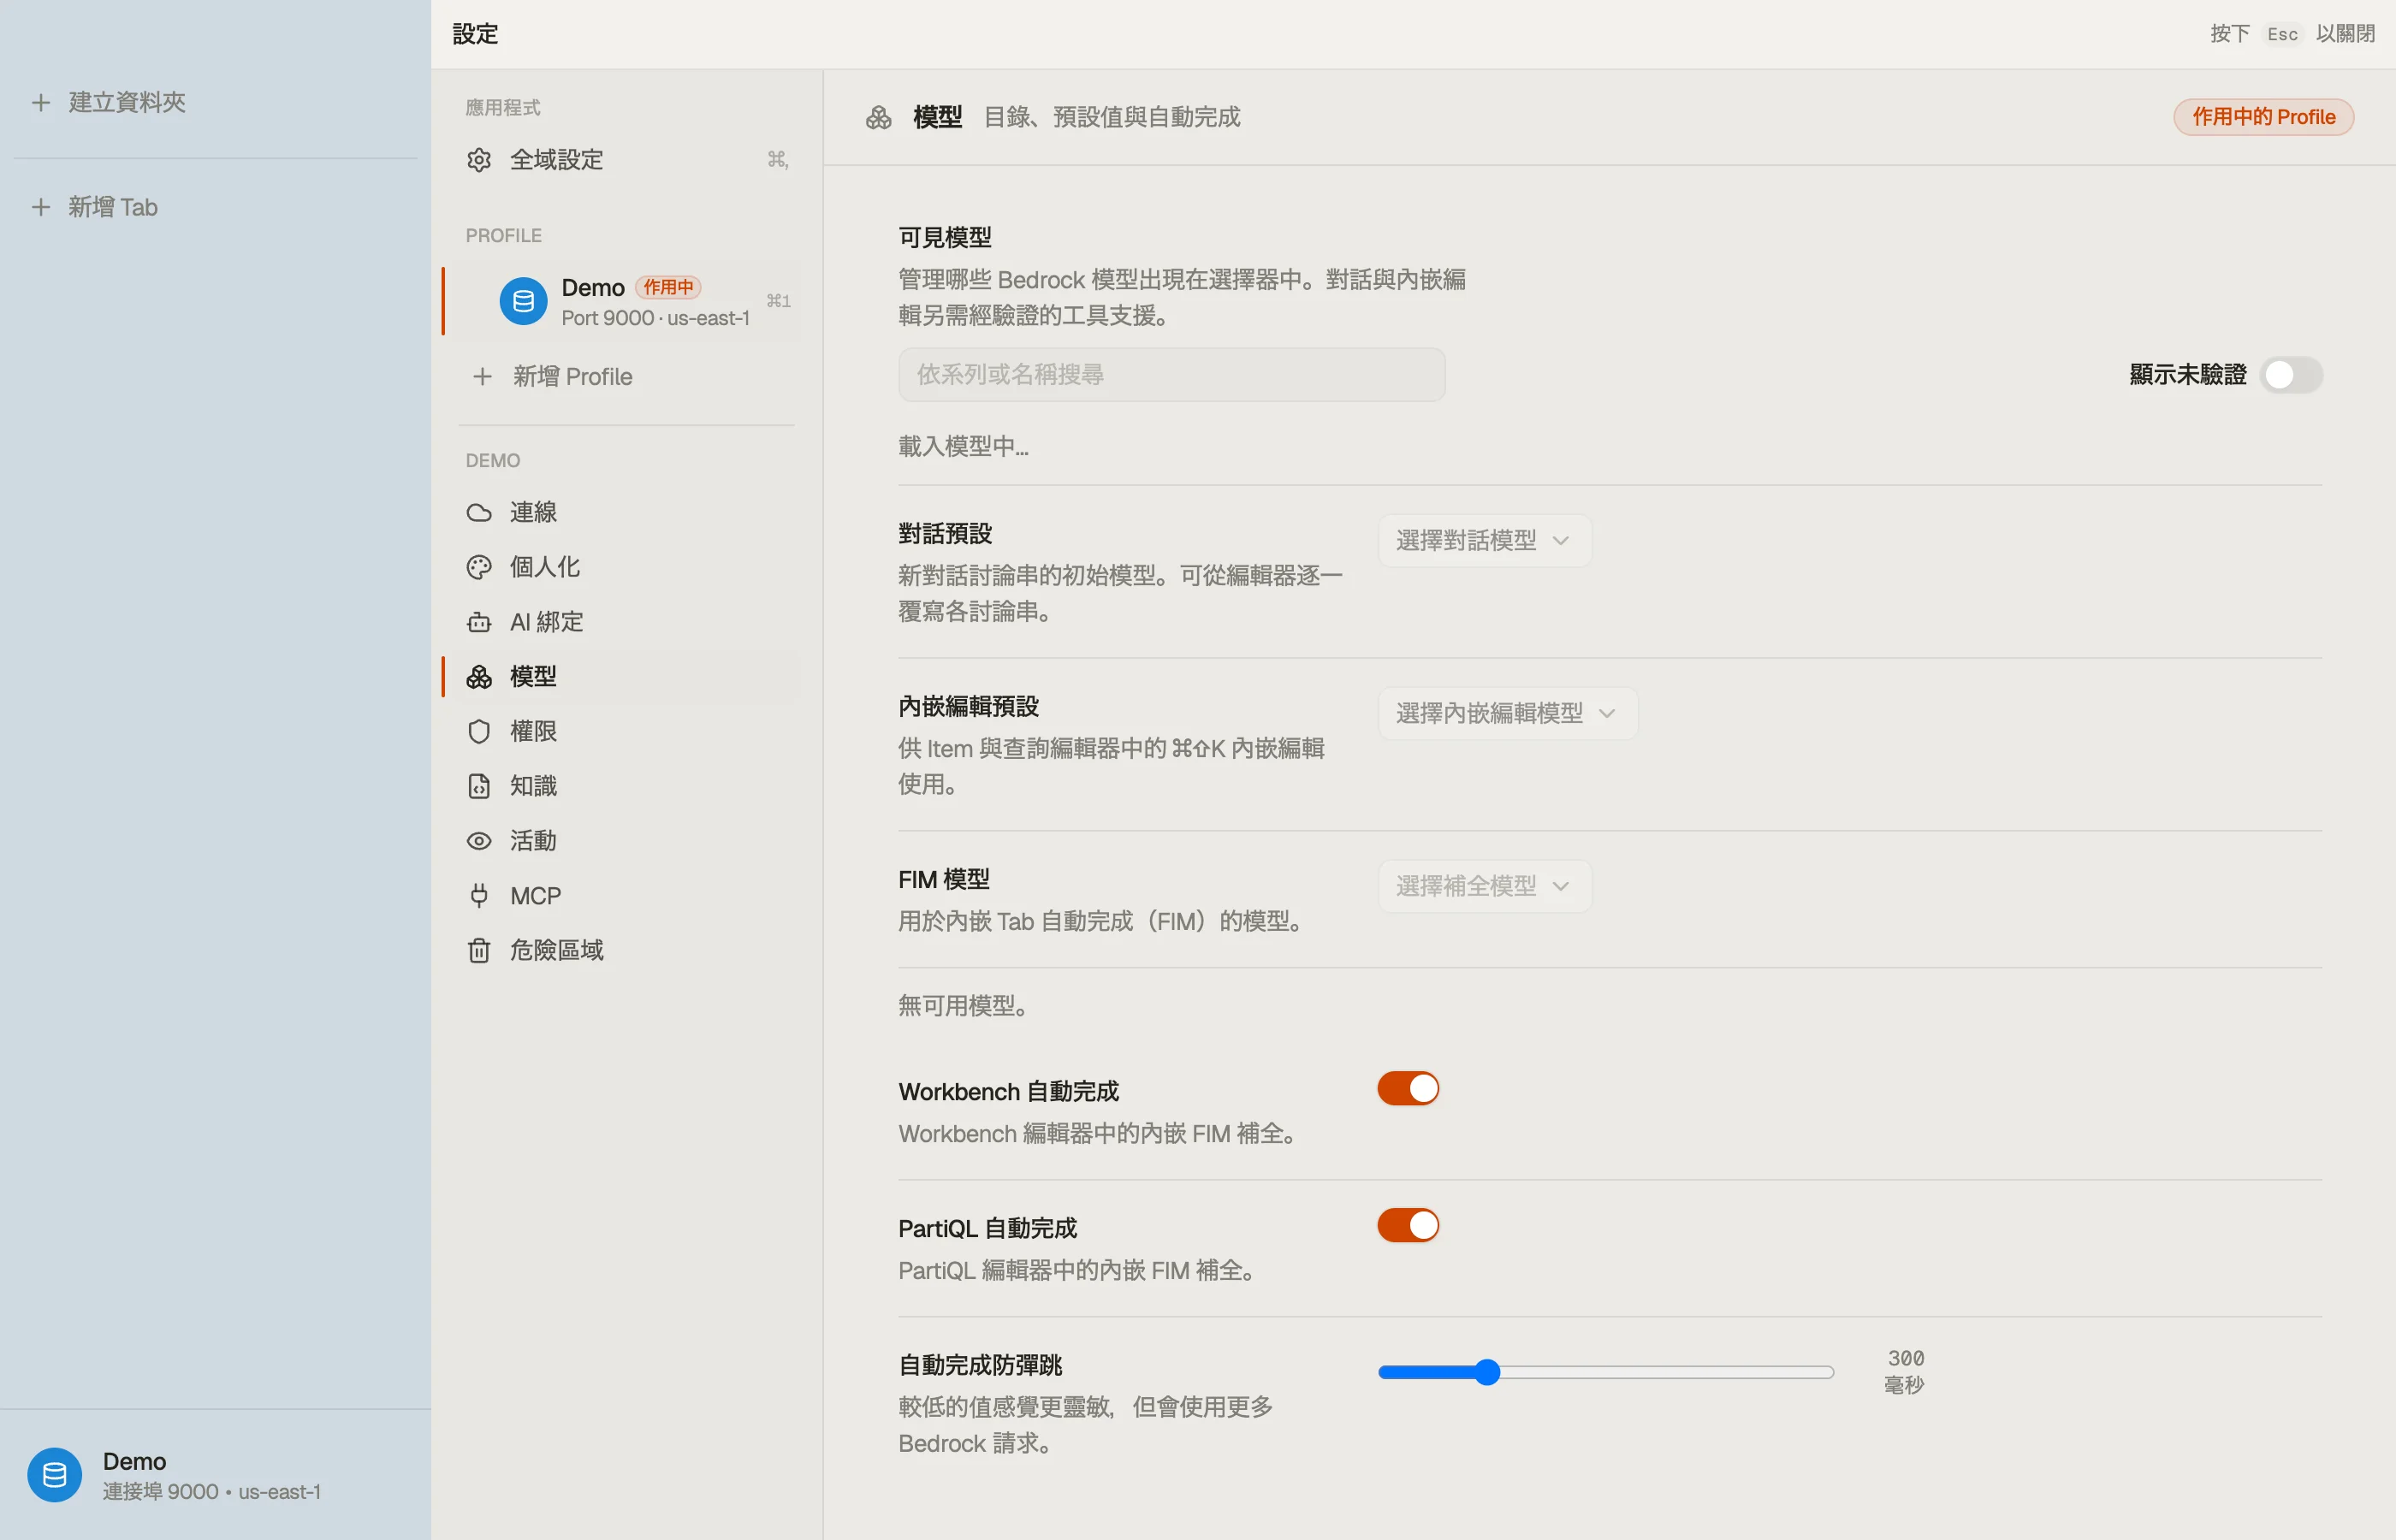Turn off the PartiQL 自動完成 toggle
Screen dimensions: 2396x1540
click(1408, 1225)
